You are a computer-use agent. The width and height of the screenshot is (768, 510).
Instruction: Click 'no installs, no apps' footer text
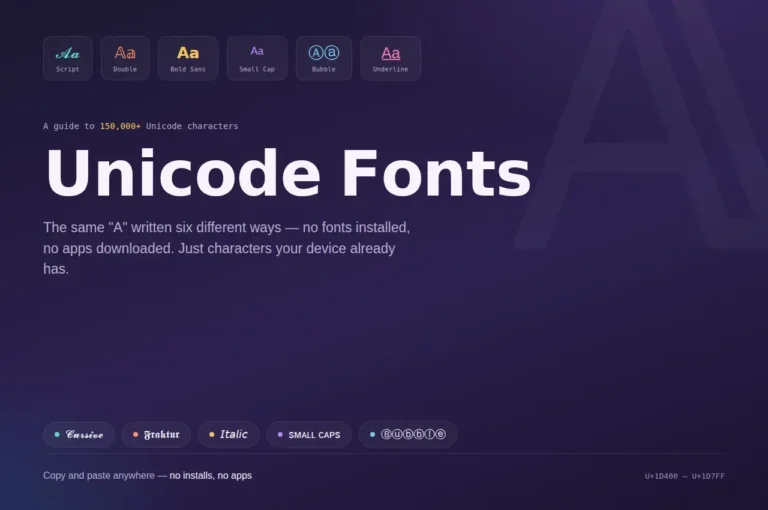coord(211,475)
